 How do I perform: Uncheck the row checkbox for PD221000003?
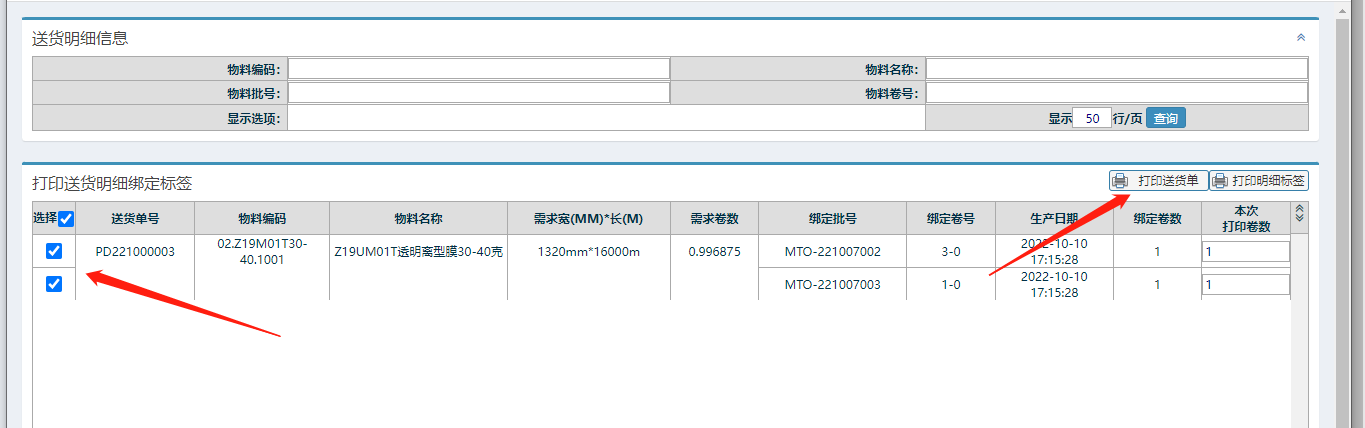(x=54, y=252)
